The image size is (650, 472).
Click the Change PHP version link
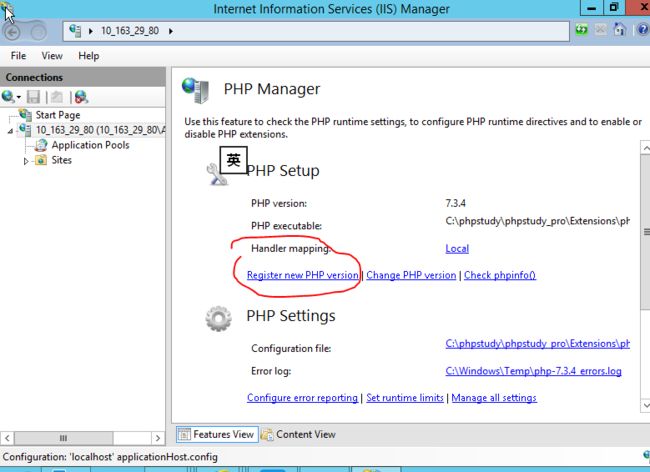tap(411, 275)
